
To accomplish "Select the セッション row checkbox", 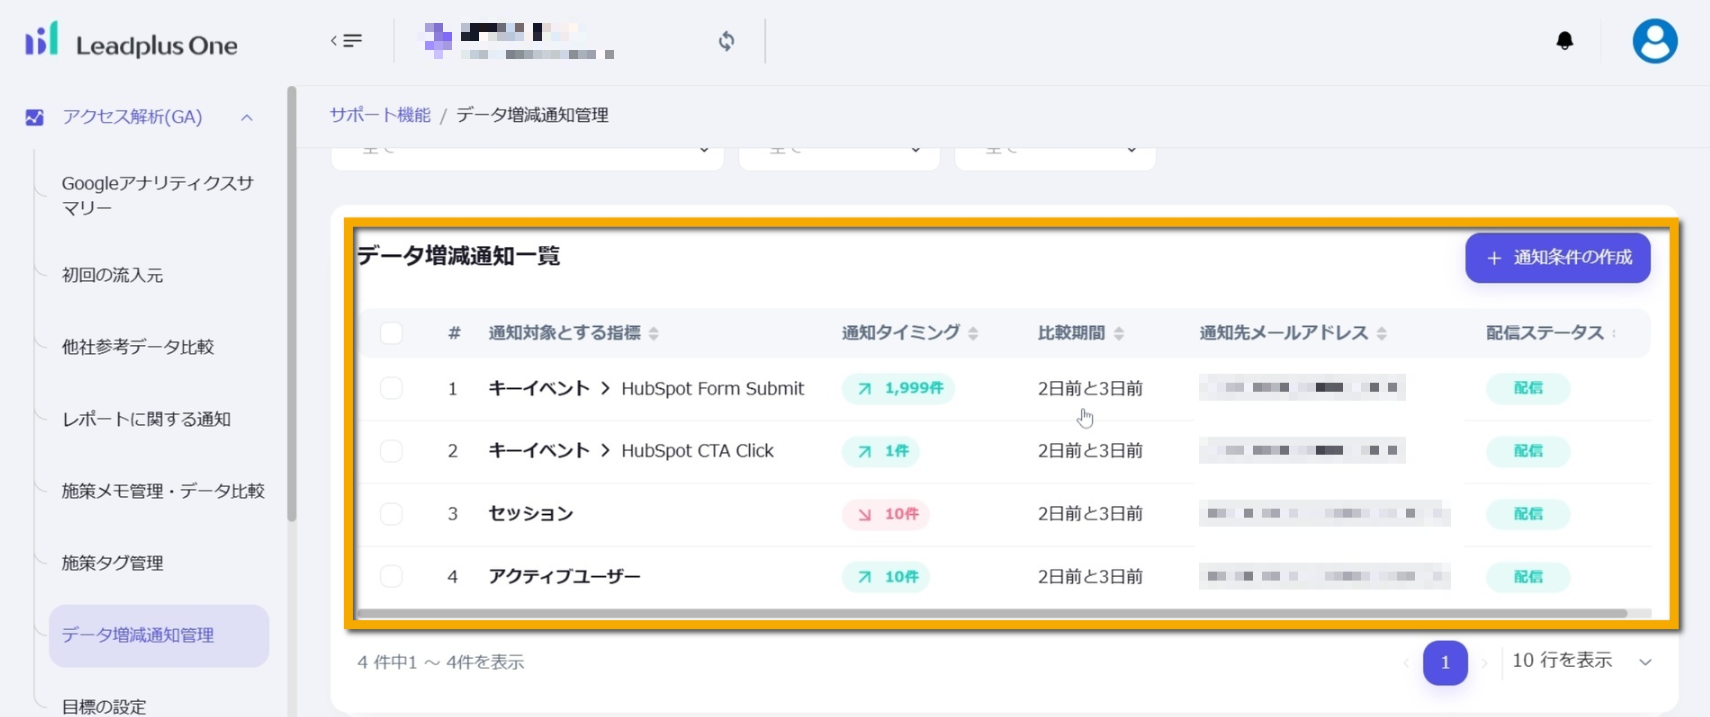I will click(391, 514).
